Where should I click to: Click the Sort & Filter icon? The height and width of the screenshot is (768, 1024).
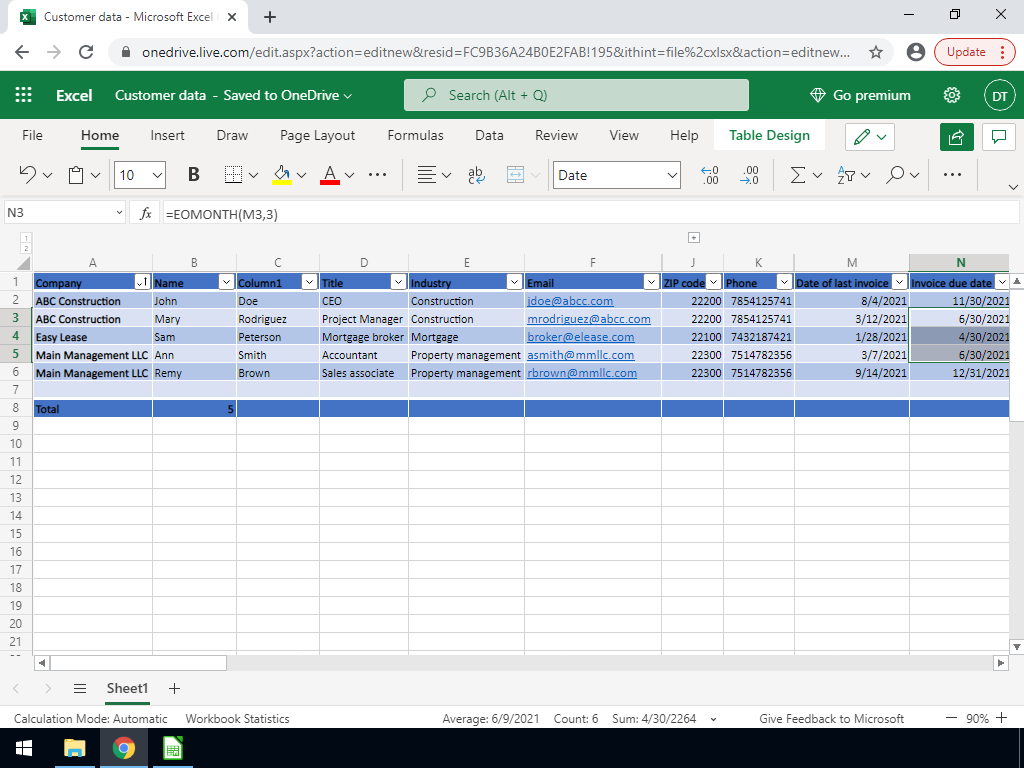click(x=846, y=174)
